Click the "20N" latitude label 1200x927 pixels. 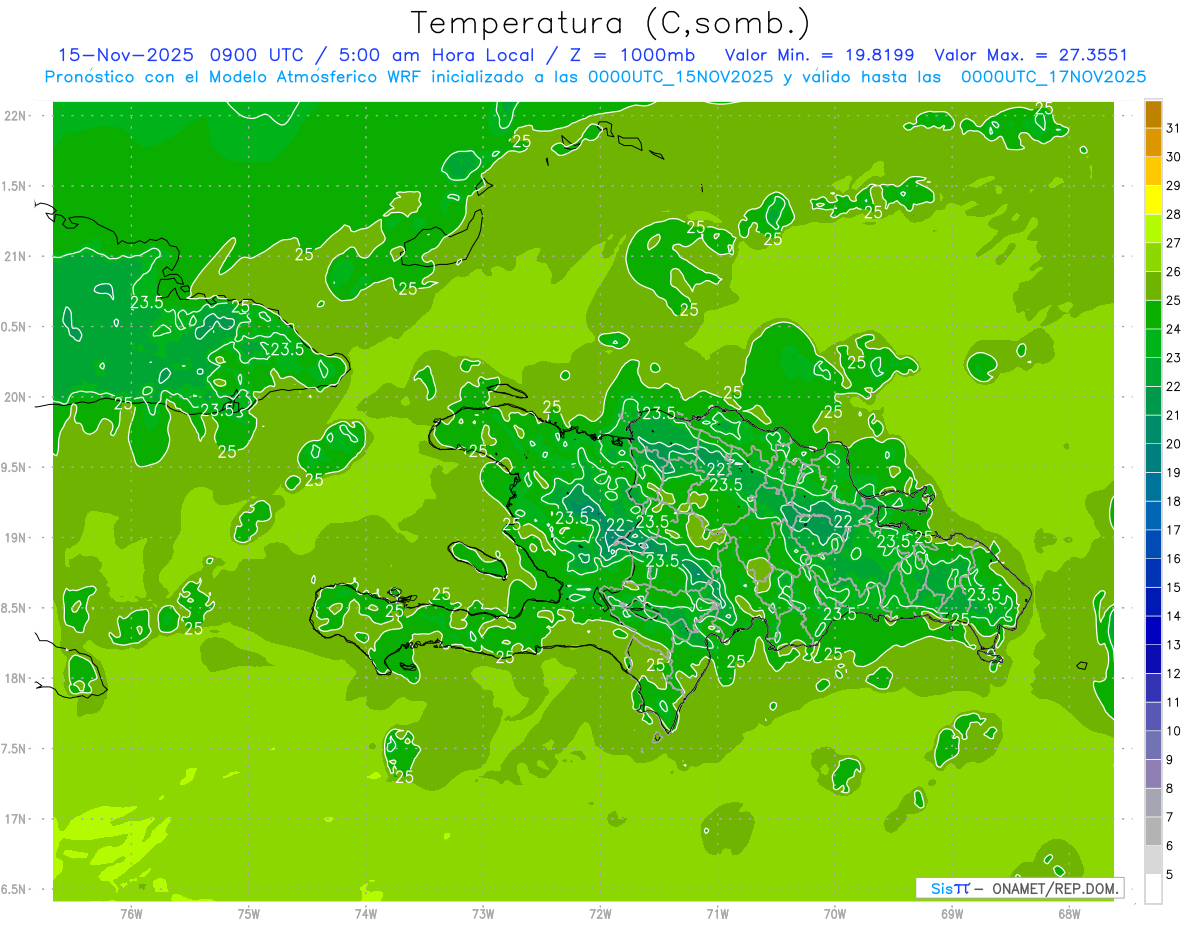click(x=14, y=397)
